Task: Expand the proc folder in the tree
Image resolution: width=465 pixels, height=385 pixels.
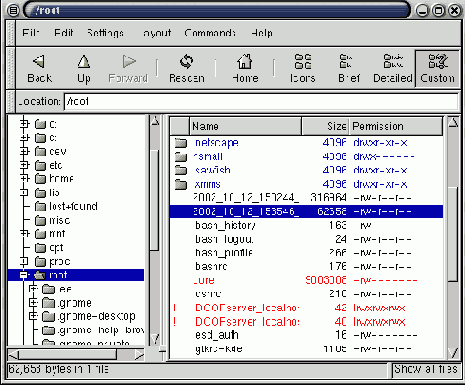Action: coord(24,261)
